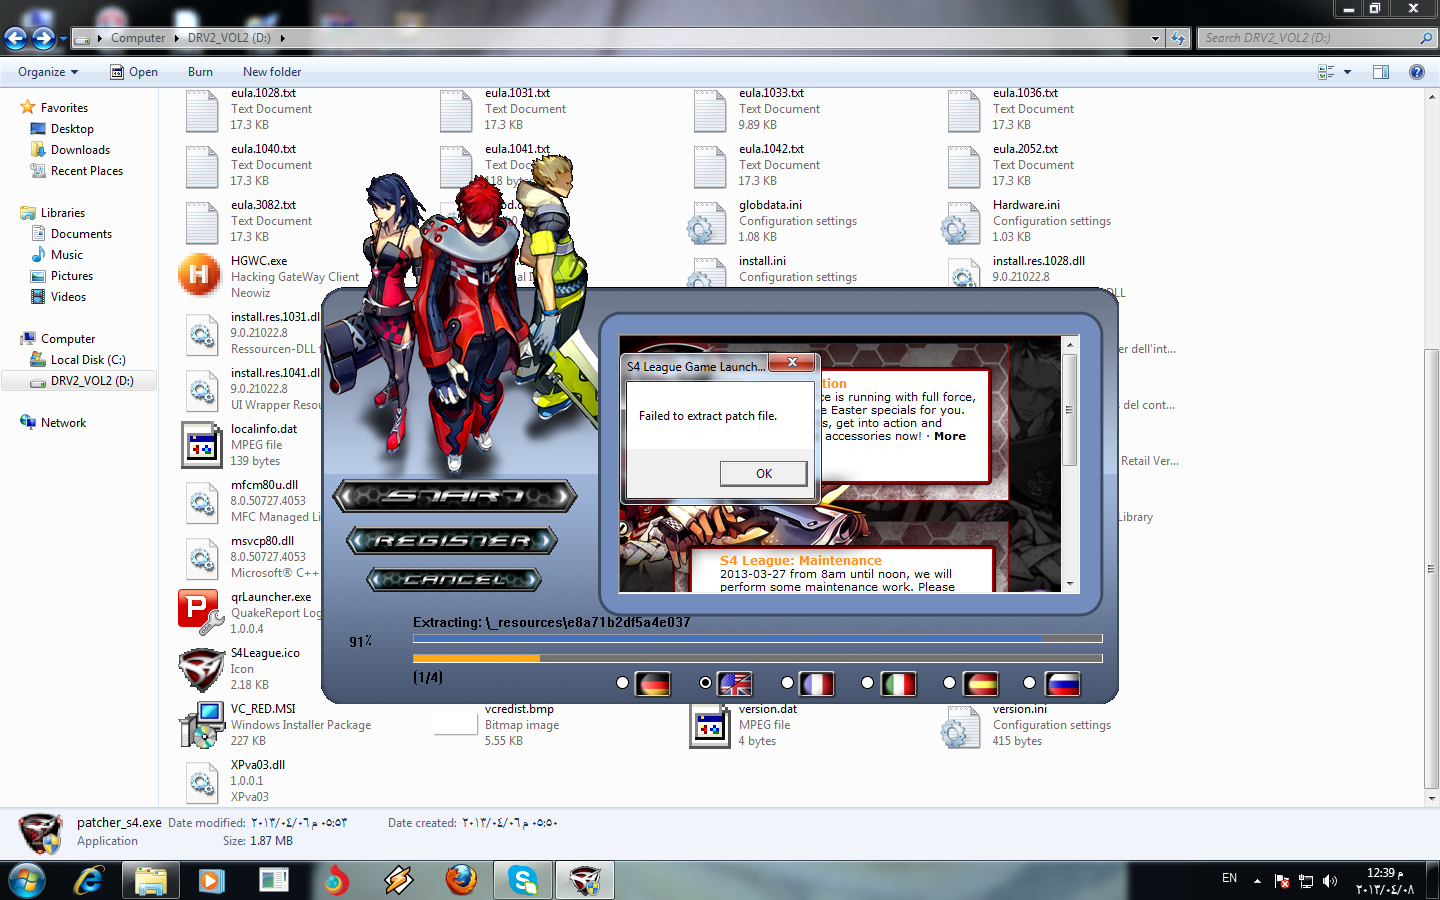Select the Spanish language radio button
The width and height of the screenshot is (1440, 900).
click(x=950, y=683)
